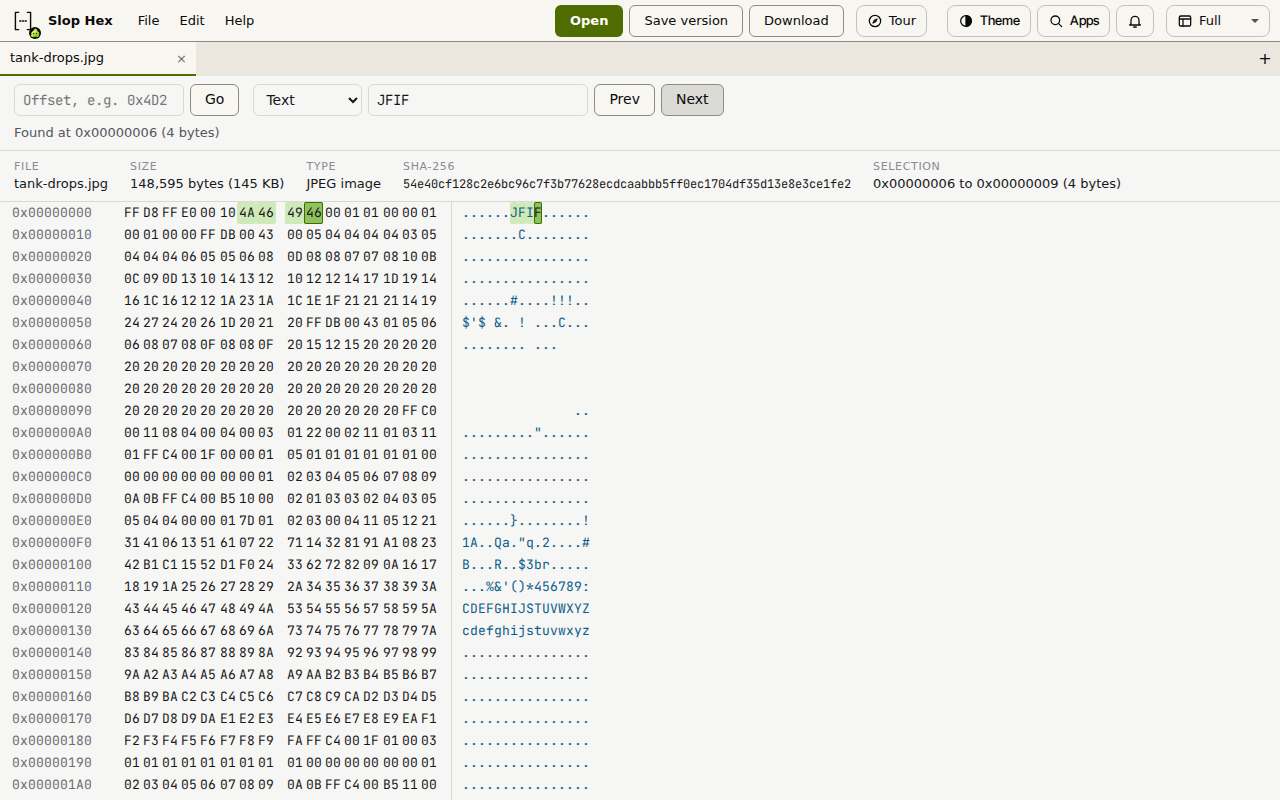Click the offset 0x000001A0 row label

[52, 785]
